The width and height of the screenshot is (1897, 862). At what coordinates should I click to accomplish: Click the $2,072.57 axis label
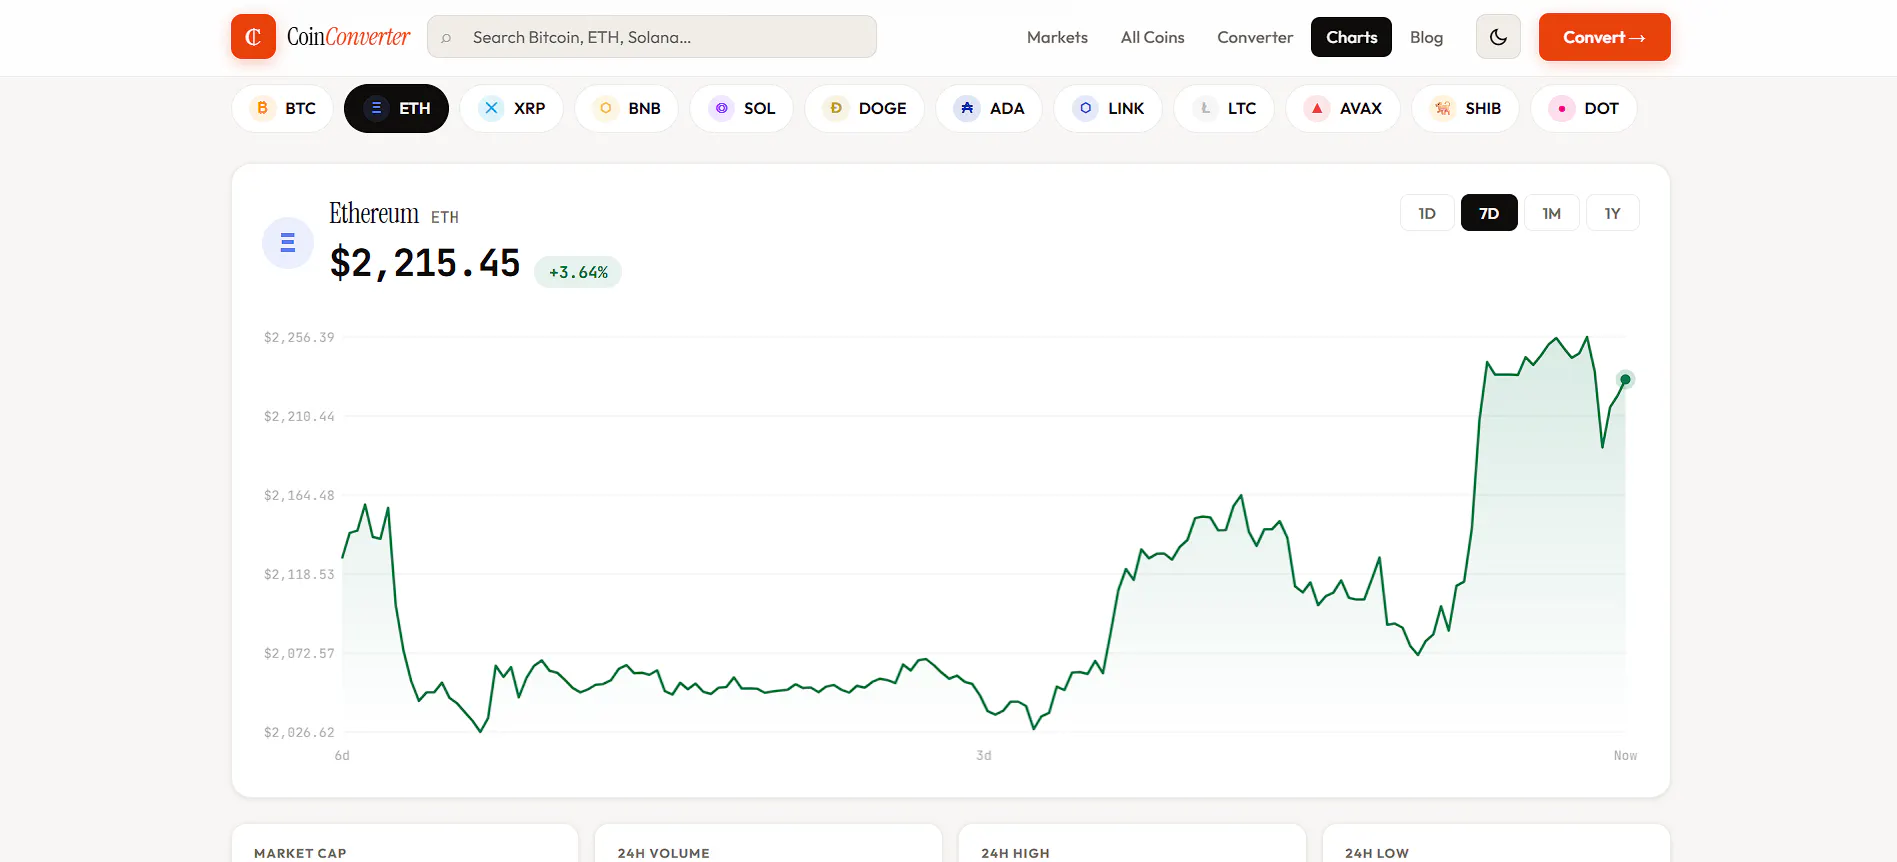coord(299,653)
